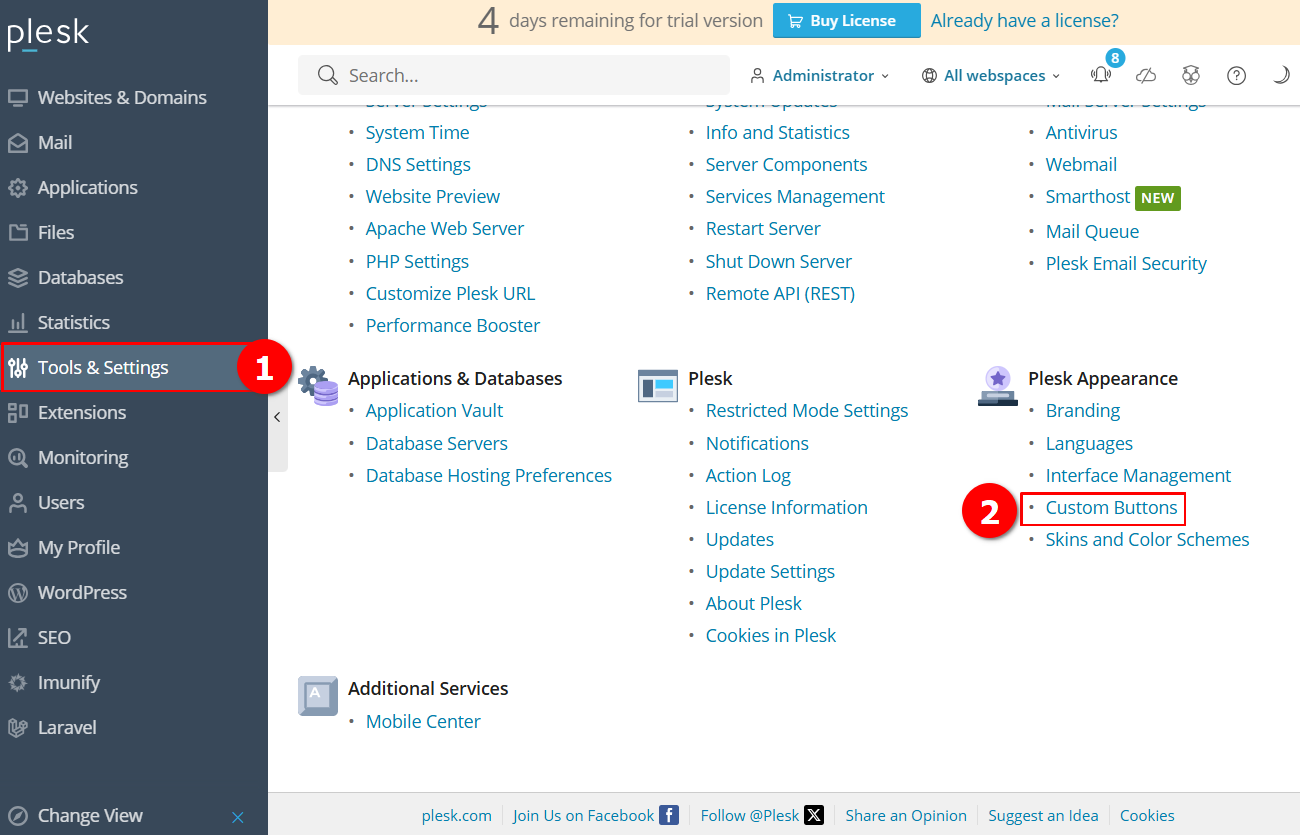Click the Plesk Appearance section icon

click(997, 386)
